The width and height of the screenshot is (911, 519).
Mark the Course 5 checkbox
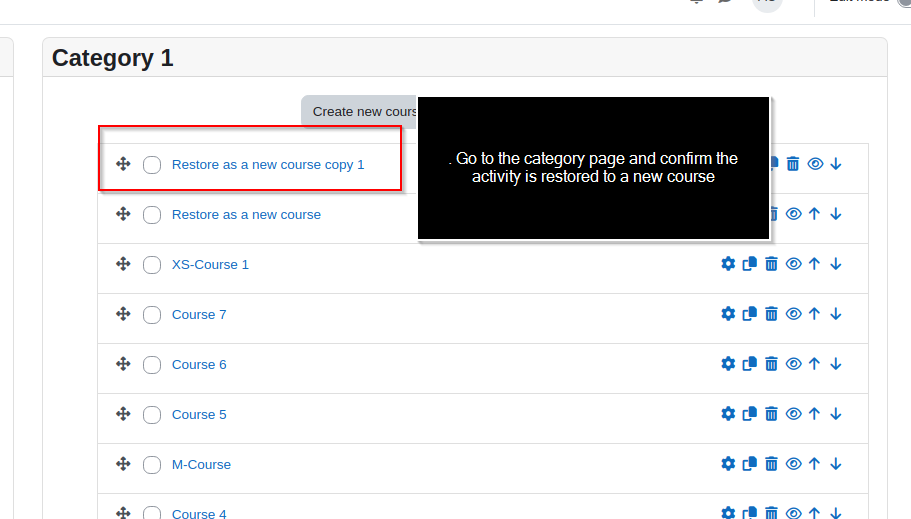pyautogui.click(x=152, y=415)
